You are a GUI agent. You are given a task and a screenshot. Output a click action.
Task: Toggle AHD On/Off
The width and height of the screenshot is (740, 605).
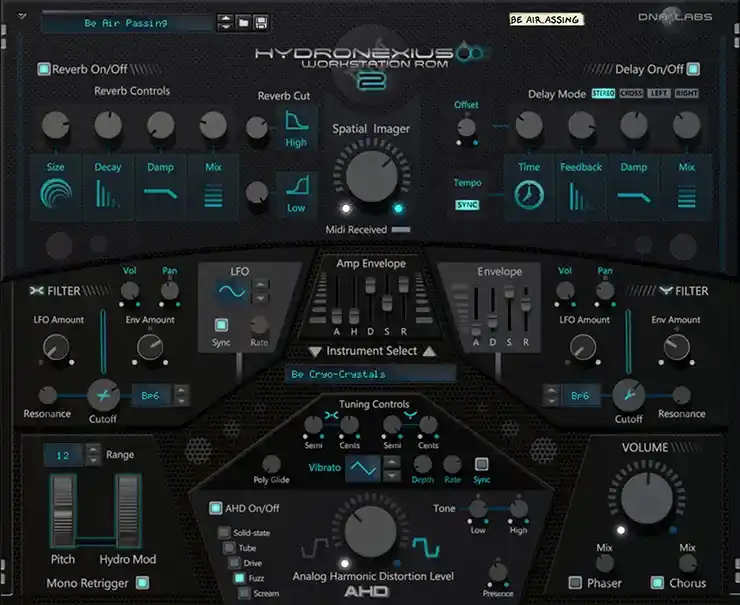click(216, 508)
